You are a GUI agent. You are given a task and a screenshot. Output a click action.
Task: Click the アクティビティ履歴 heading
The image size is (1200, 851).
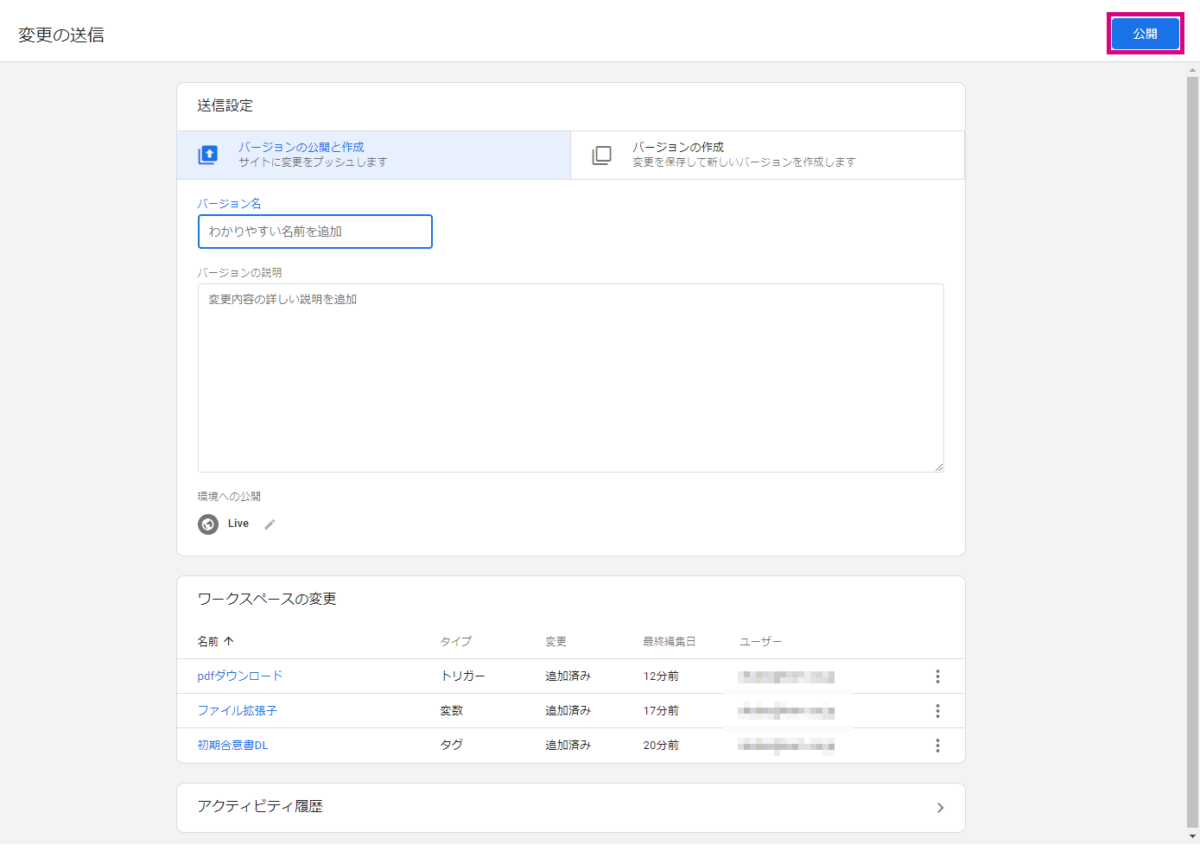click(260, 807)
